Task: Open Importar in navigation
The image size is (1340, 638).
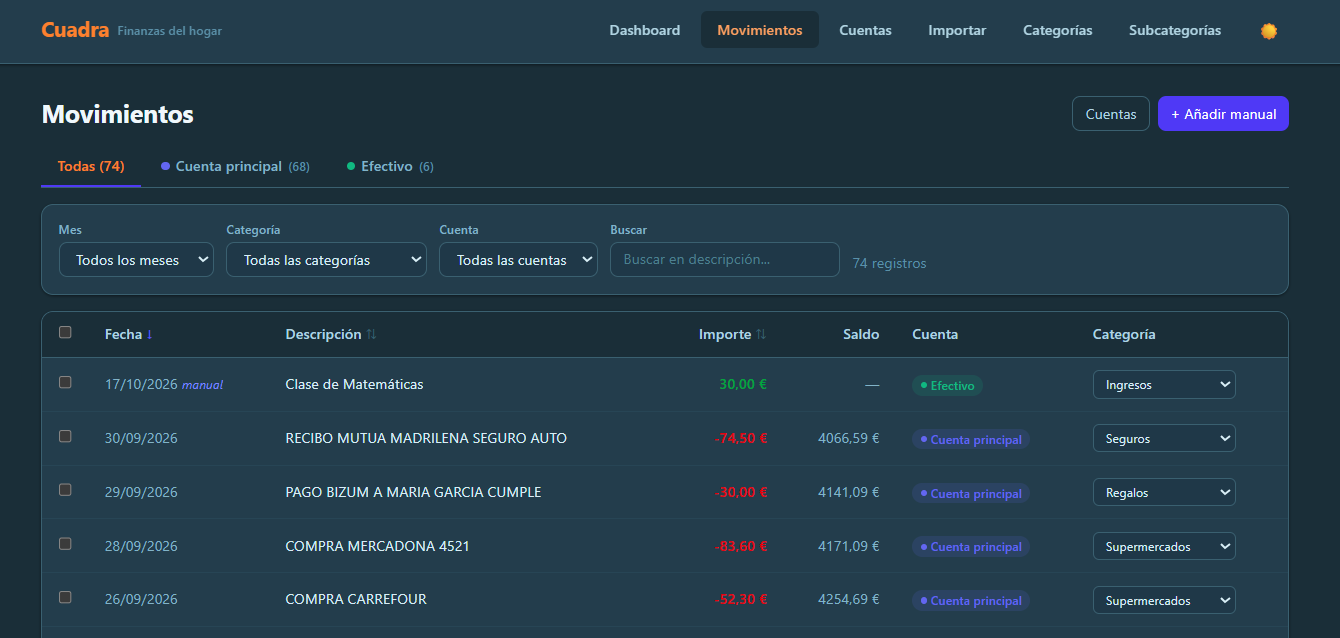Action: coord(957,30)
